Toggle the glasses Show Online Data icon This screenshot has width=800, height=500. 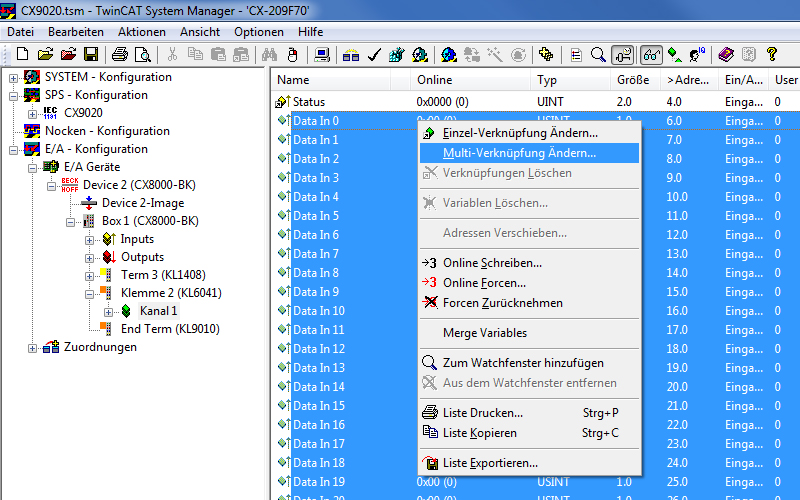tap(652, 54)
